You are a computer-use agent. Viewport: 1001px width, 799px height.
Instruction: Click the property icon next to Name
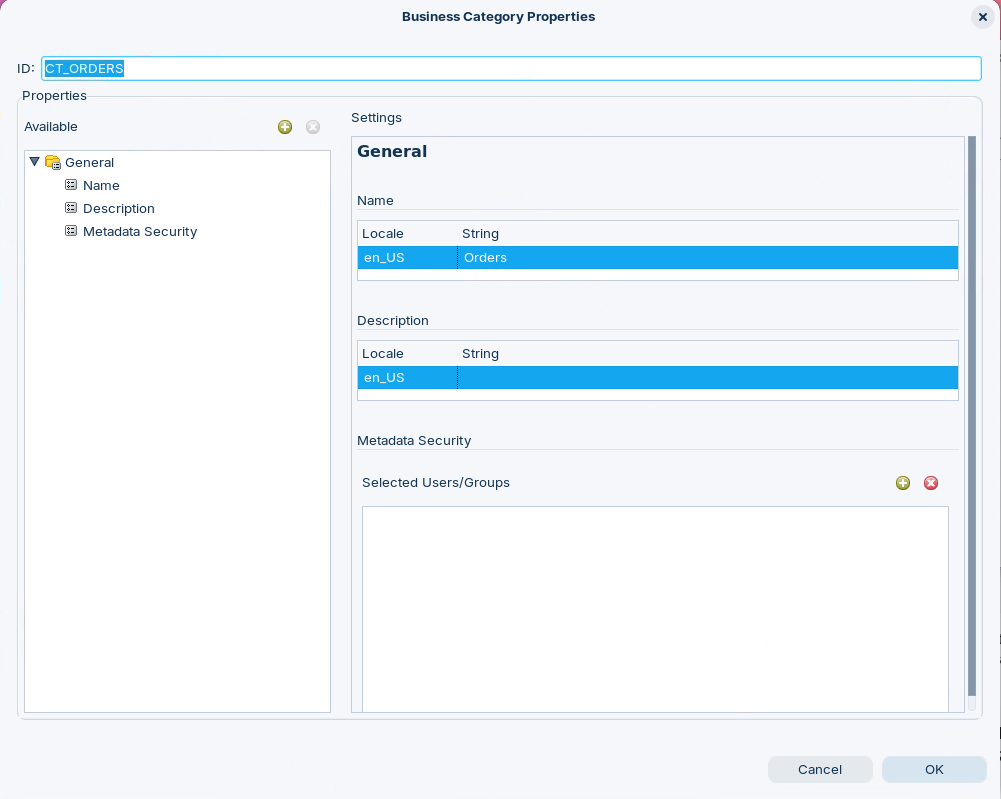point(71,185)
